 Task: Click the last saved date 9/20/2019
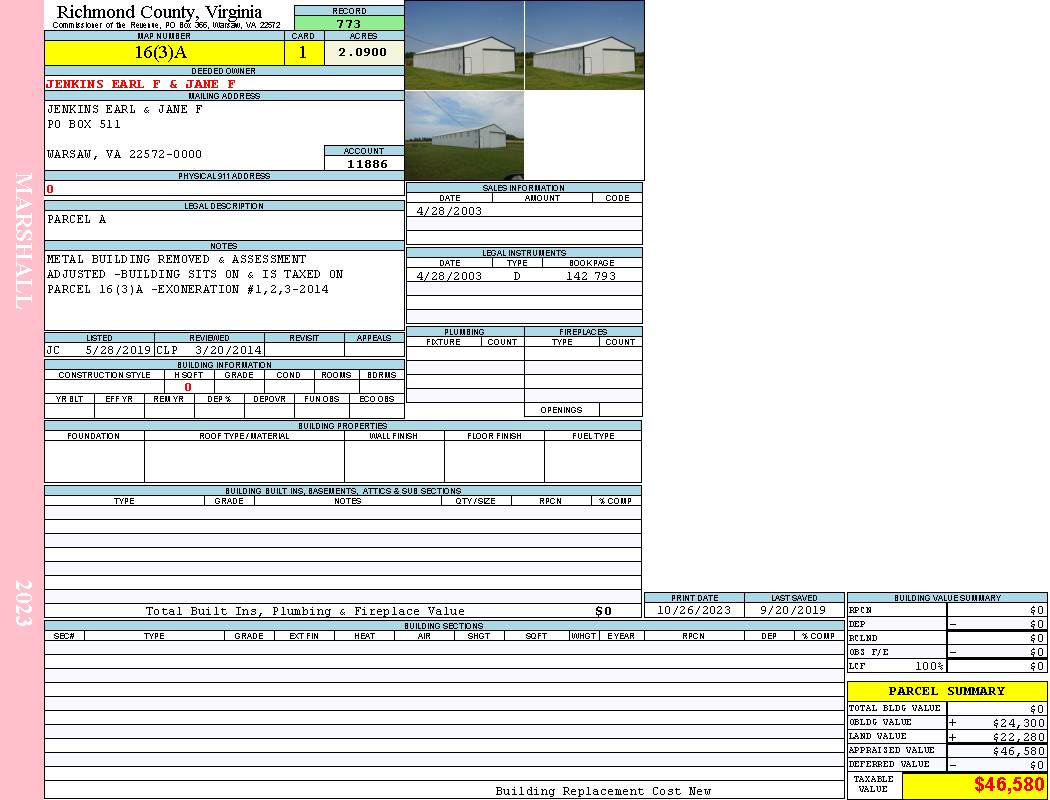[794, 610]
